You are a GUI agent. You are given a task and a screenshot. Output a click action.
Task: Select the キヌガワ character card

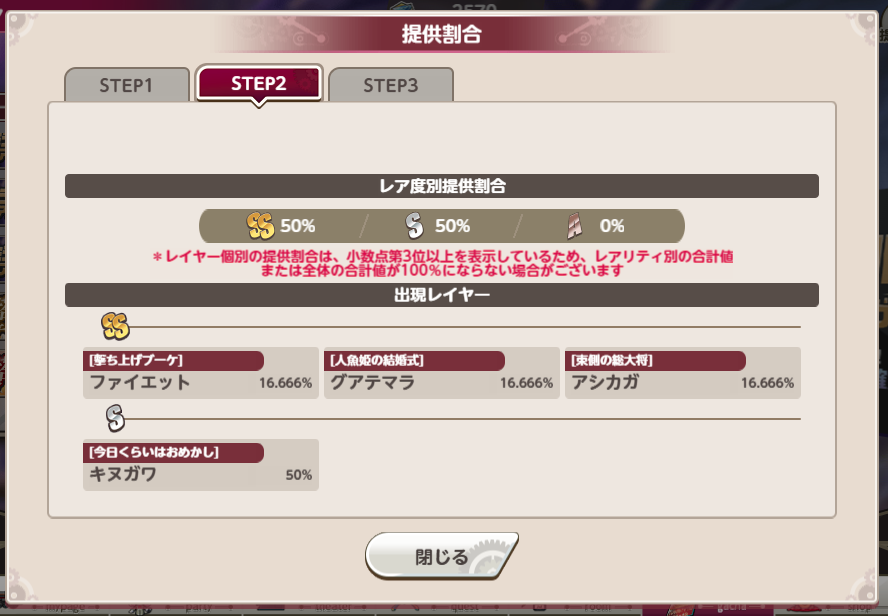pyautogui.click(x=201, y=465)
